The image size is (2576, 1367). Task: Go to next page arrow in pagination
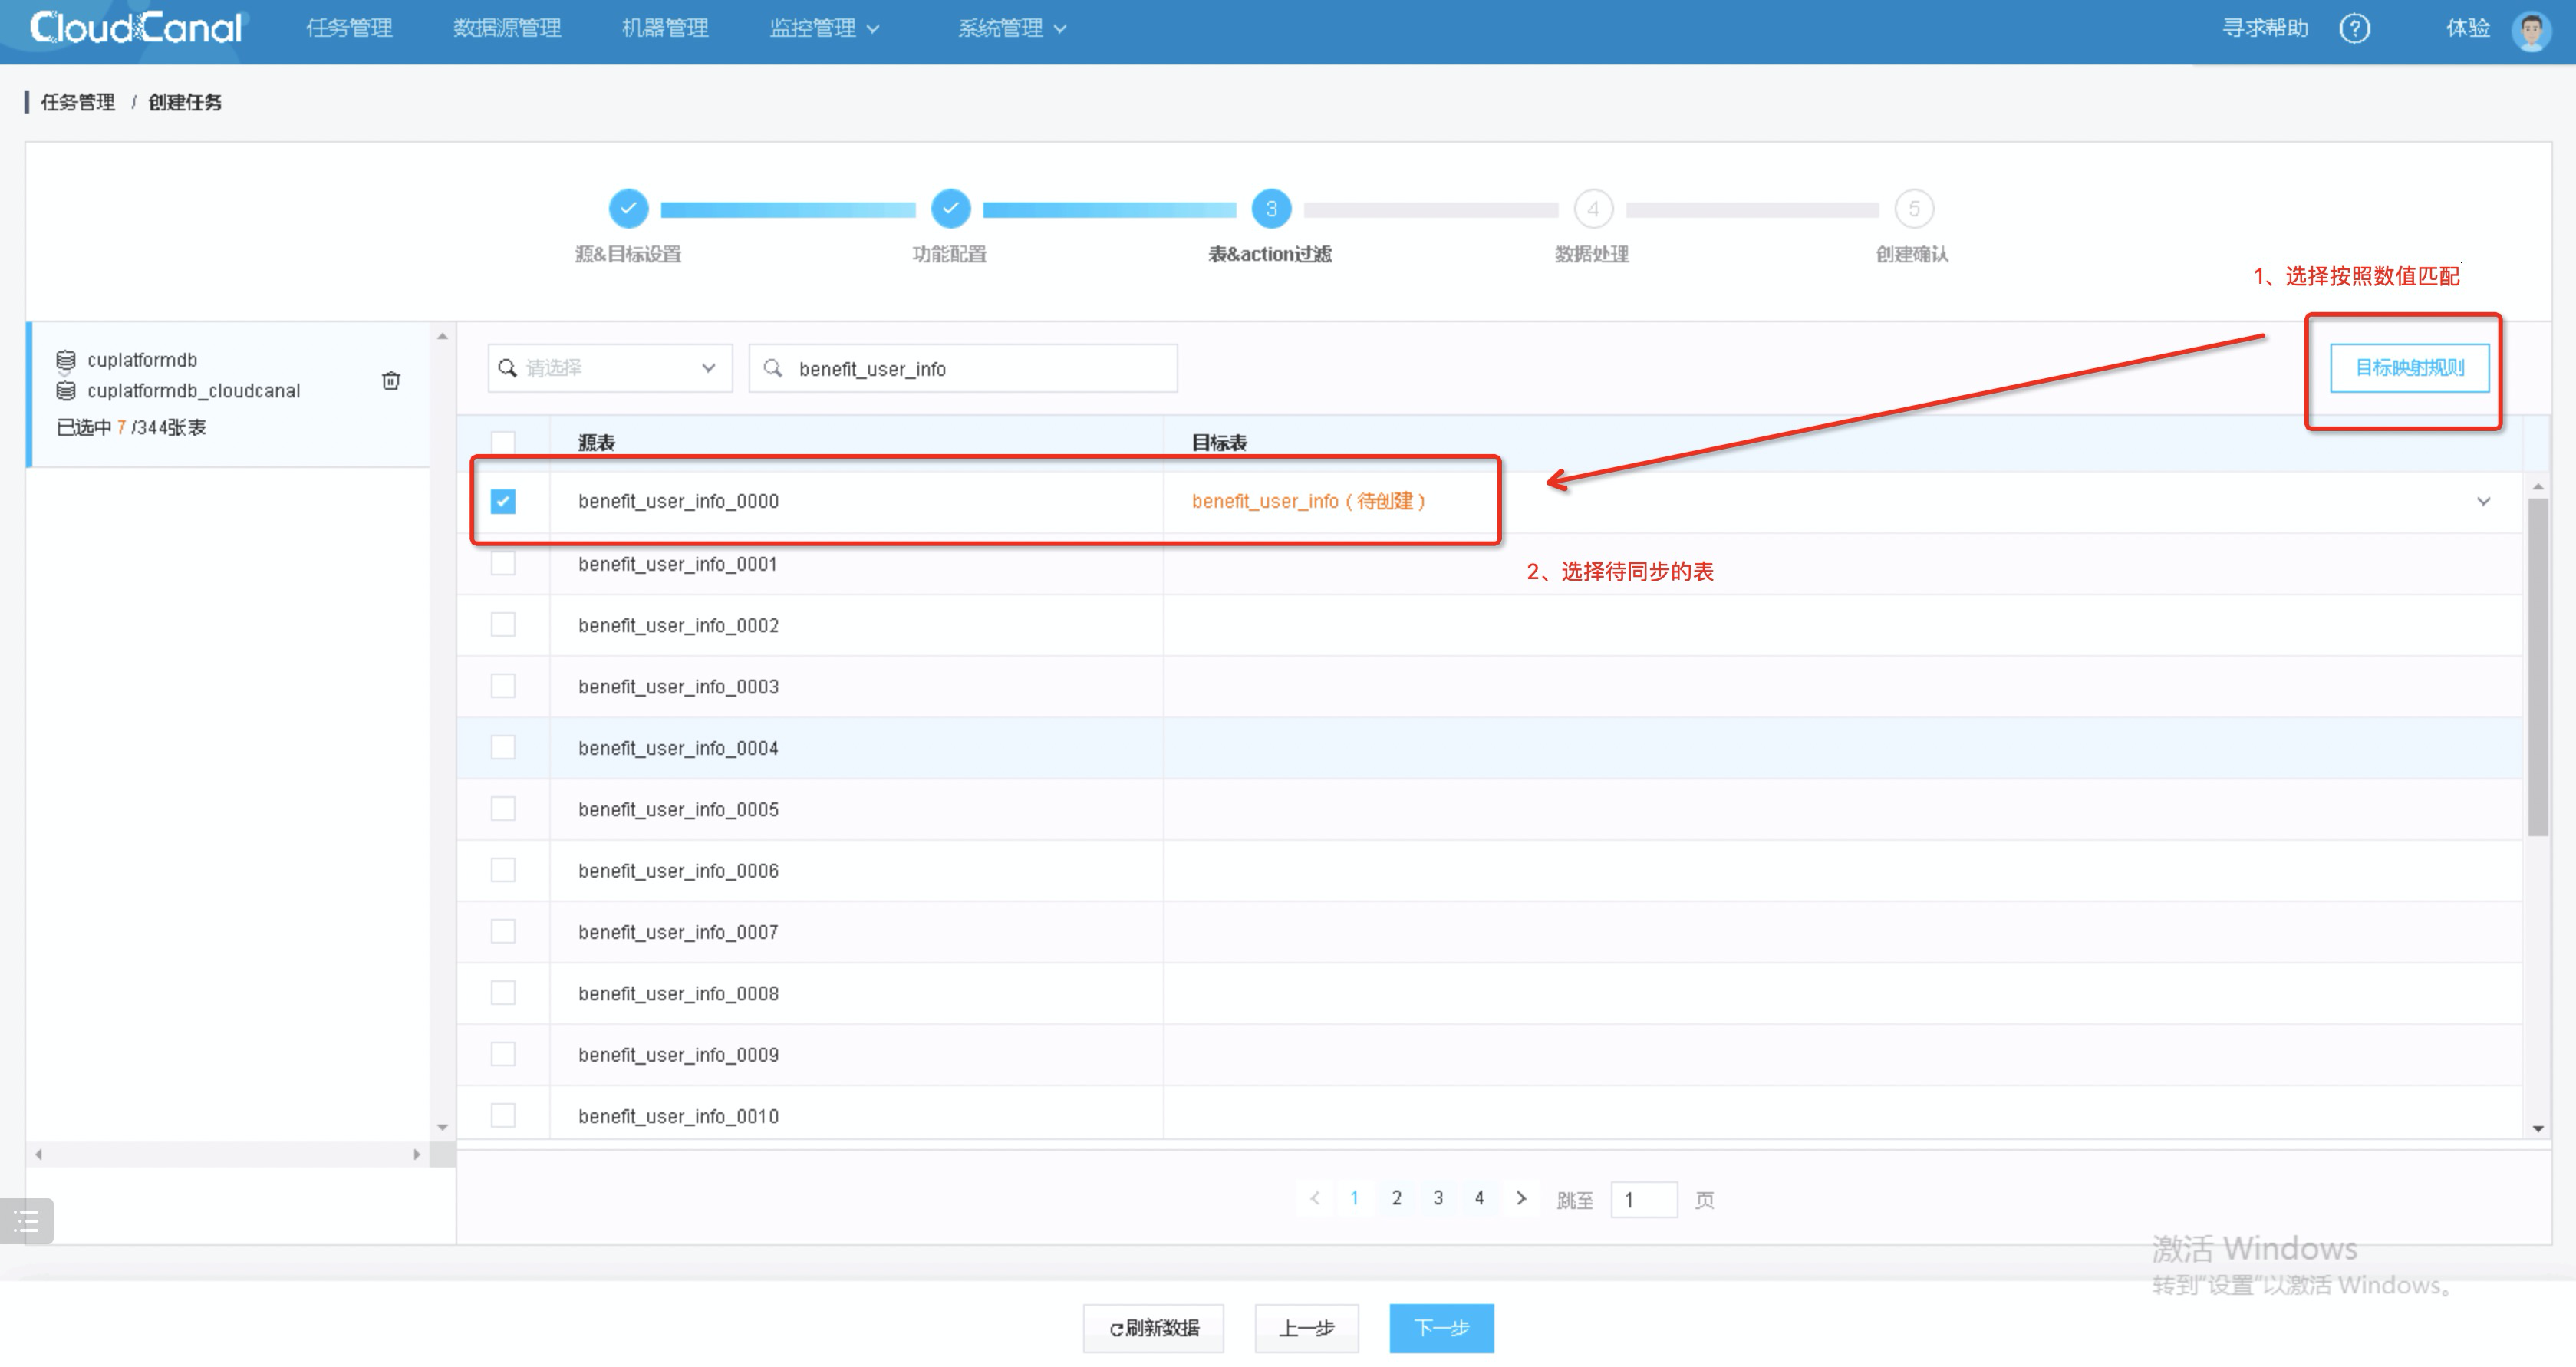(1521, 1198)
